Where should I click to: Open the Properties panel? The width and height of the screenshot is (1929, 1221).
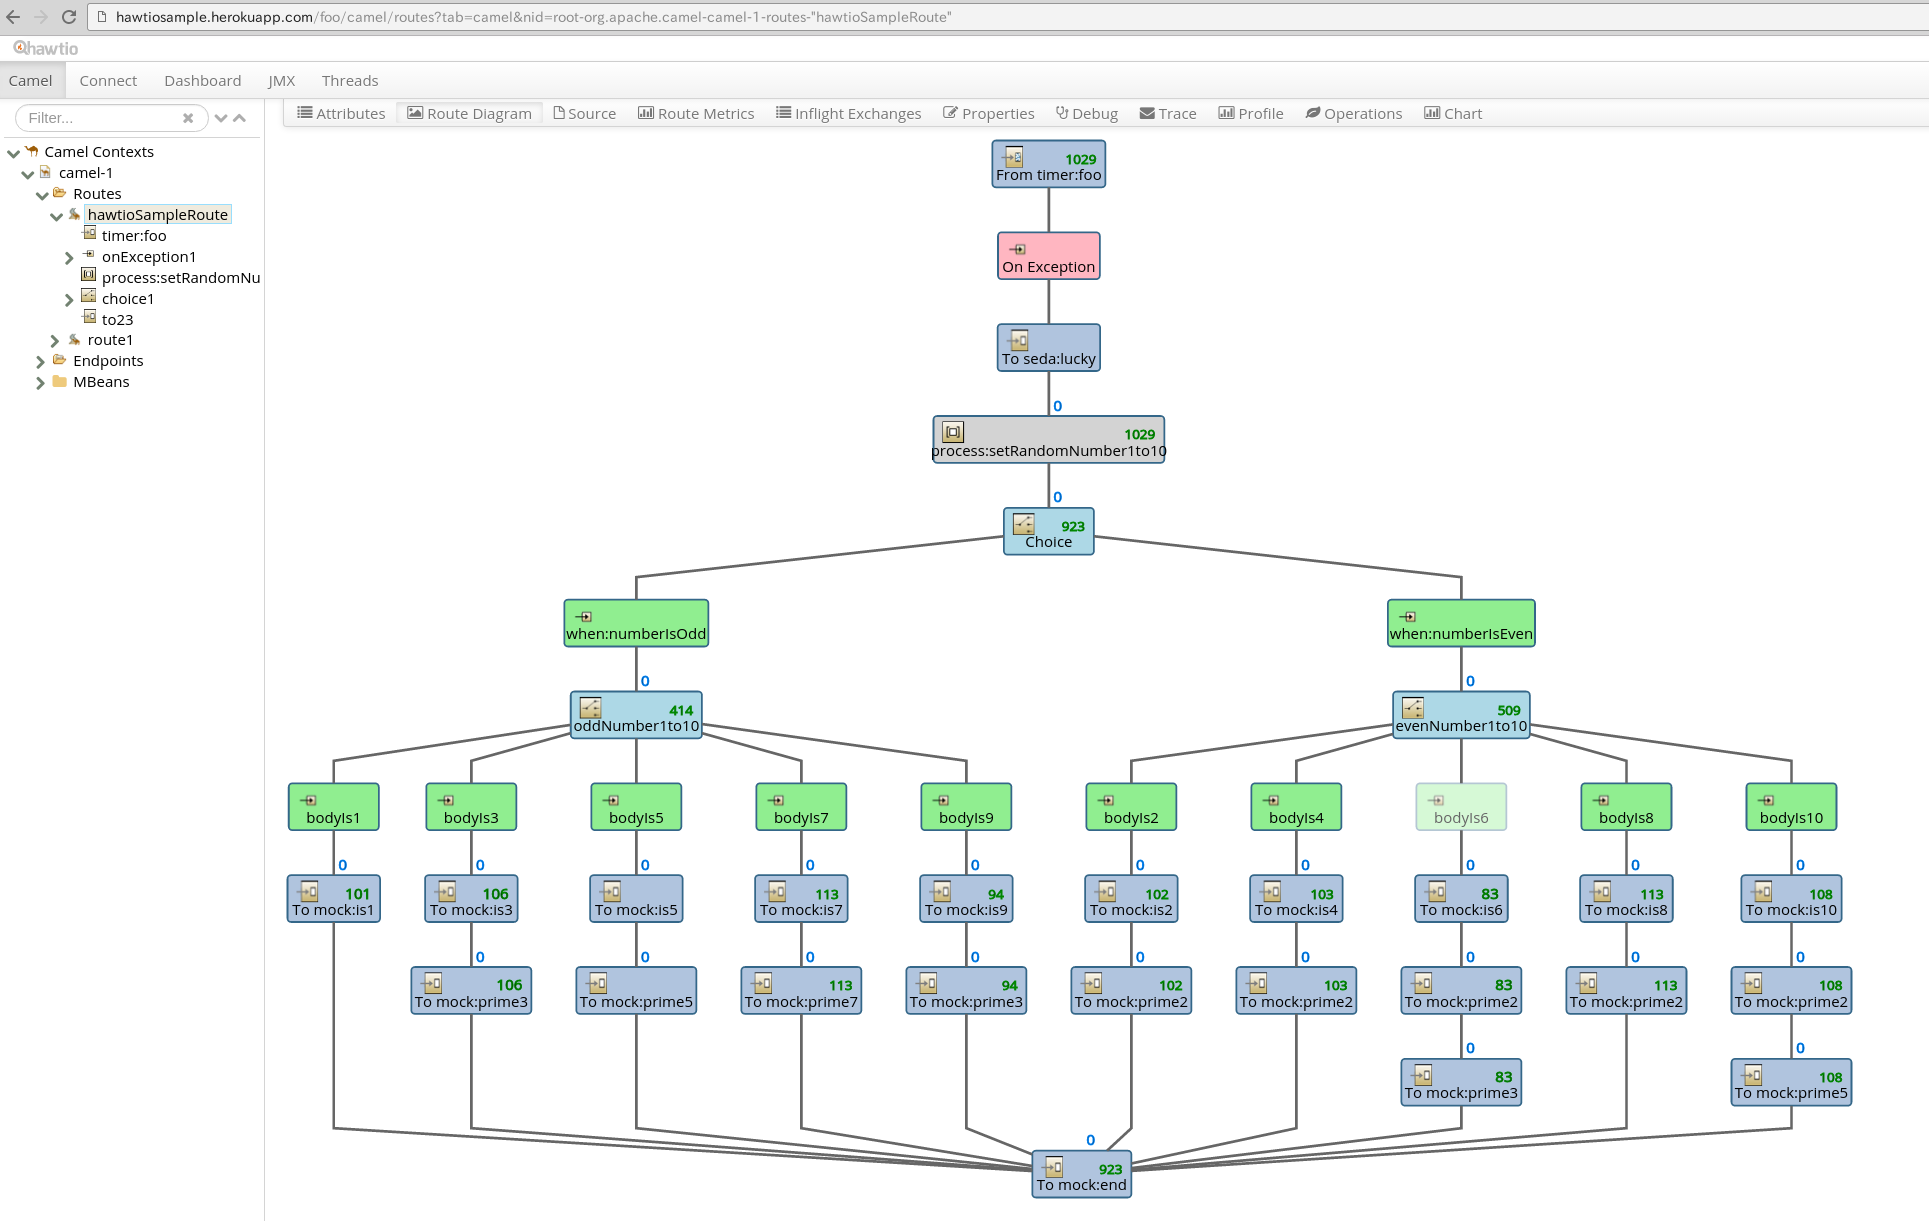point(988,113)
